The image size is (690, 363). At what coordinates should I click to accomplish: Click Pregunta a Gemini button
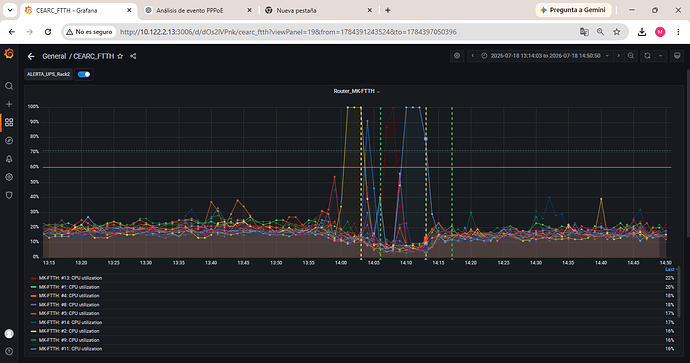pos(573,10)
